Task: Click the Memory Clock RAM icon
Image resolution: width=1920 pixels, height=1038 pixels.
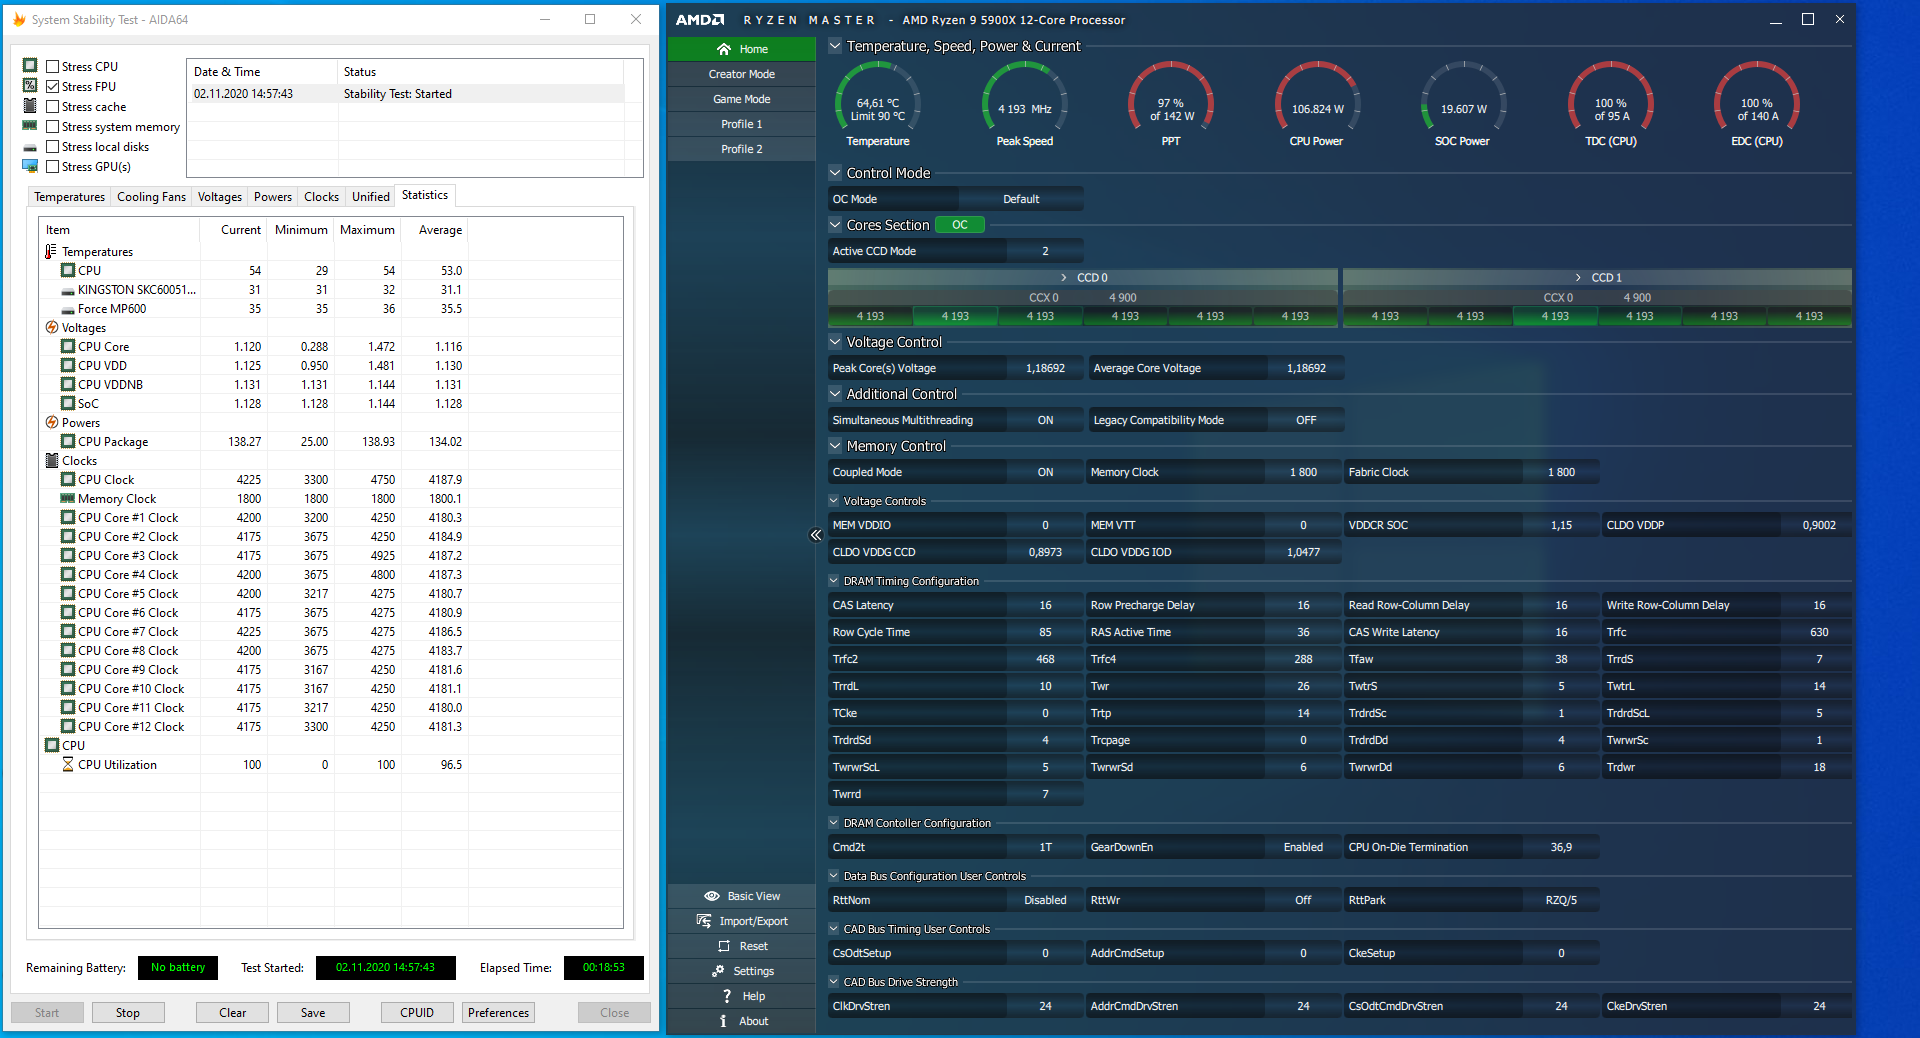Action: (68, 499)
